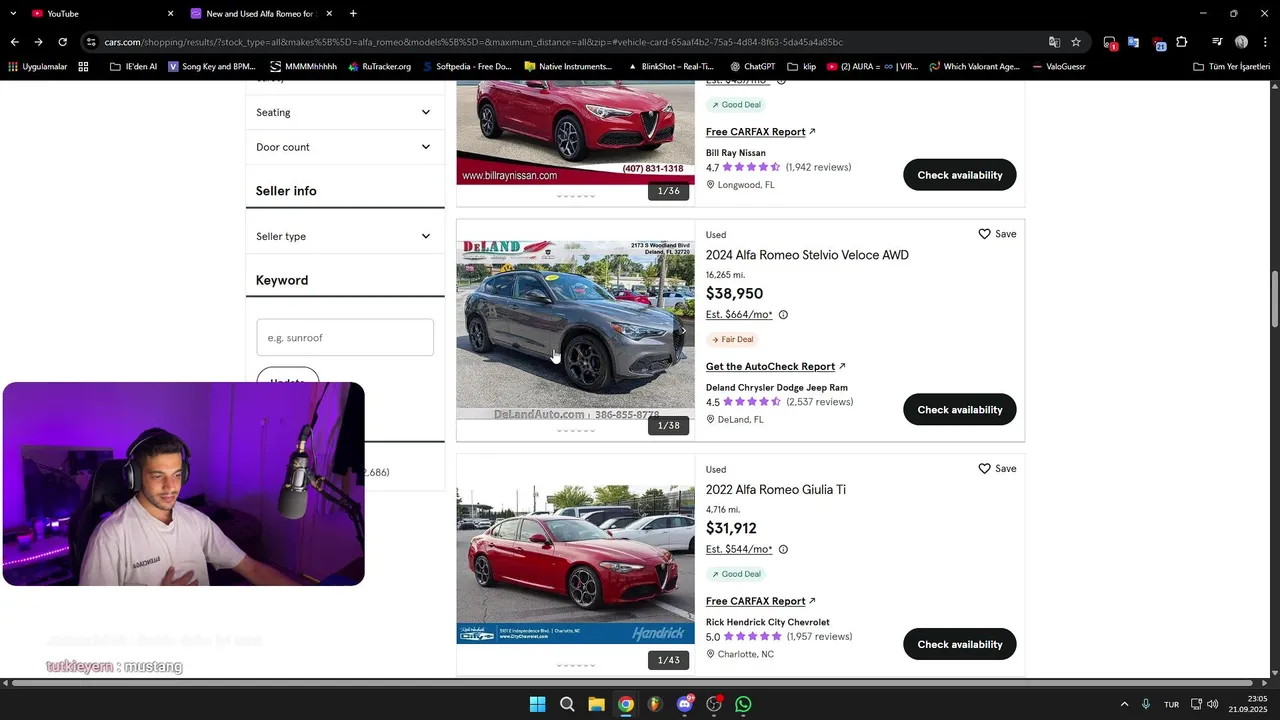Open the 2022 Alfa Romeo Giulia Ti title
Viewport: 1280px width, 720px height.
click(x=776, y=490)
